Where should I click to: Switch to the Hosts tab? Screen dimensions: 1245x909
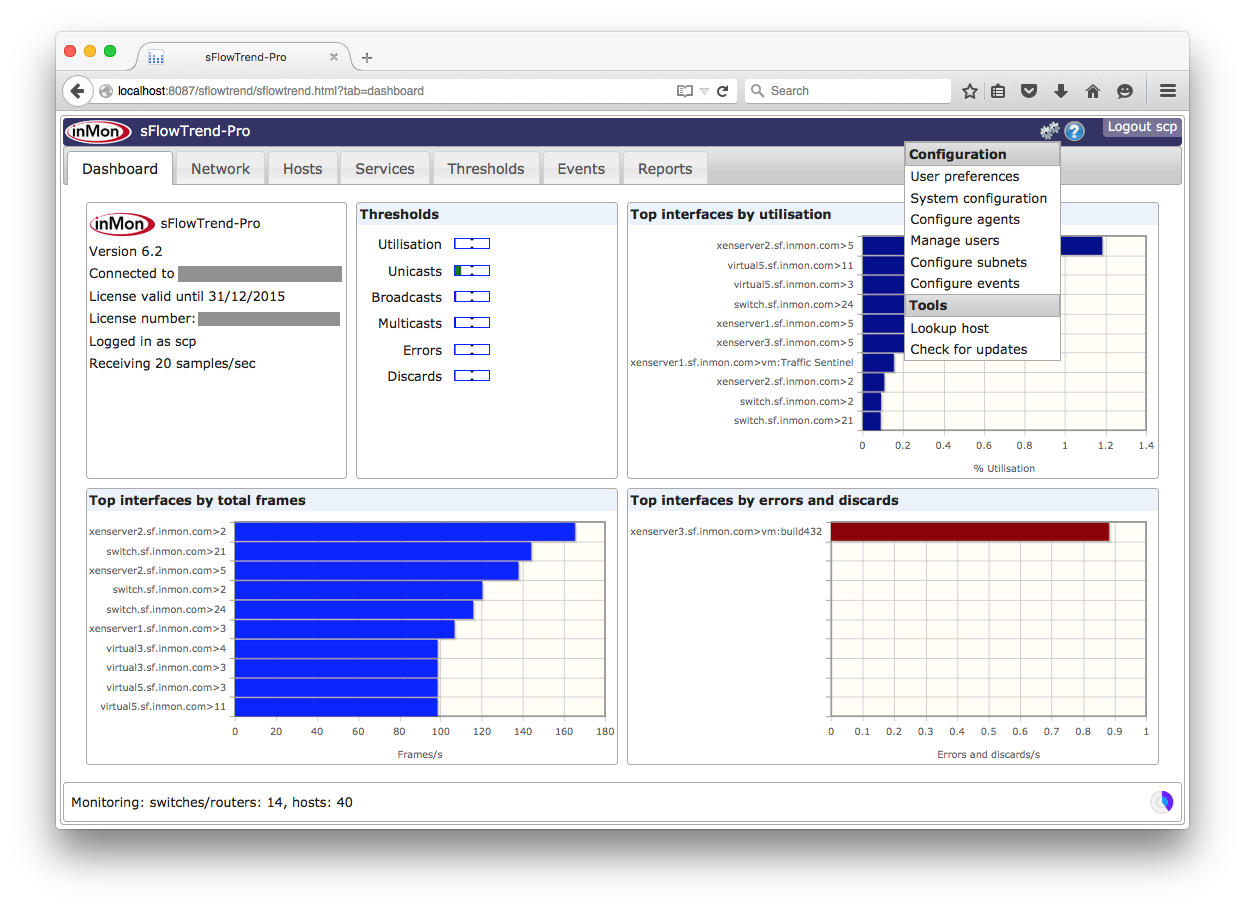pyautogui.click(x=303, y=168)
